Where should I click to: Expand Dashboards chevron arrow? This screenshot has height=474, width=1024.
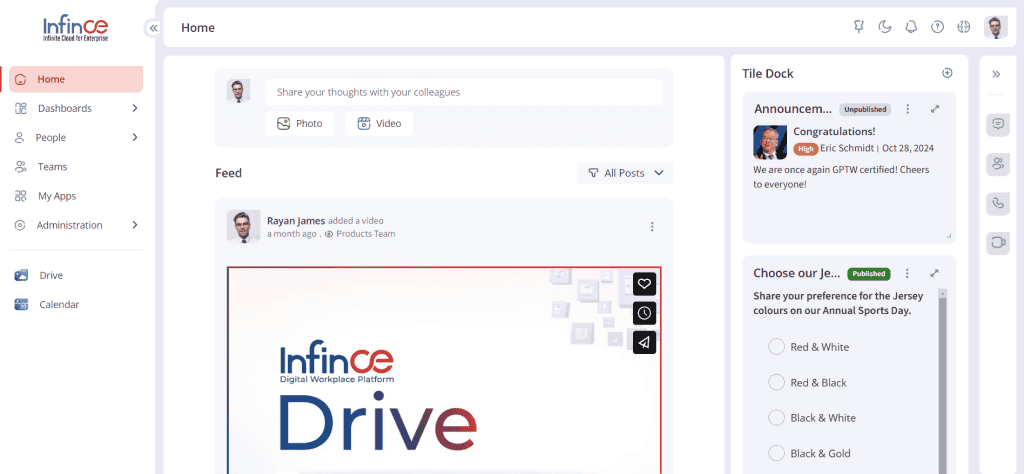tap(135, 108)
